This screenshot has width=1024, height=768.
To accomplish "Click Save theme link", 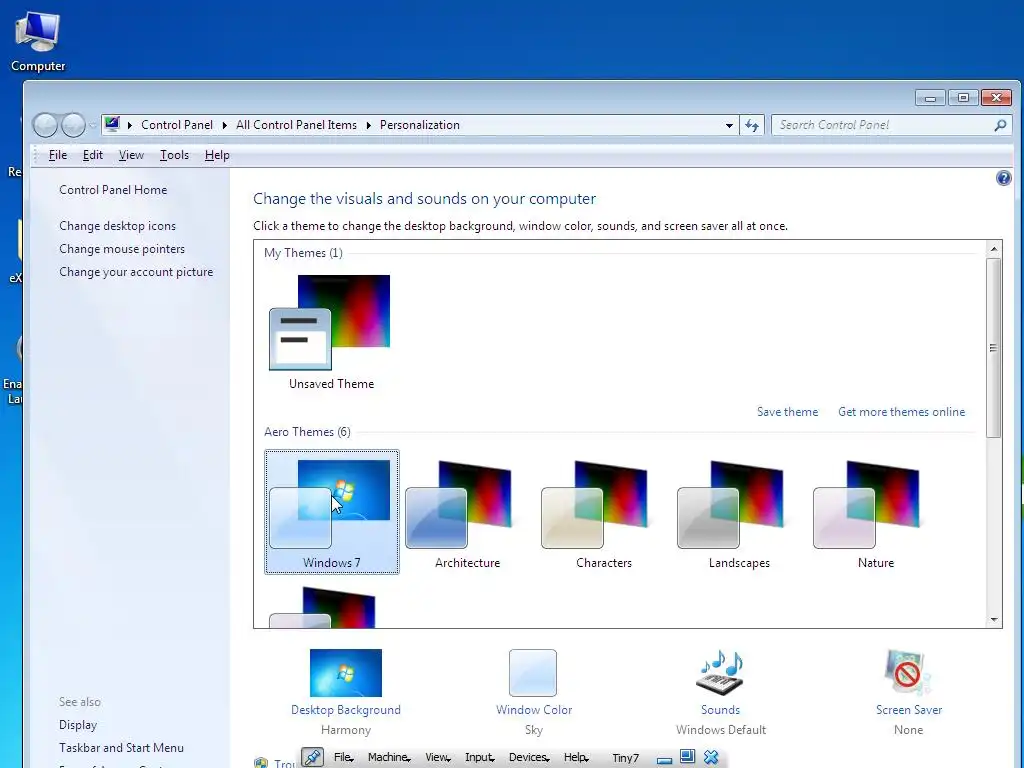I will pyautogui.click(x=788, y=411).
